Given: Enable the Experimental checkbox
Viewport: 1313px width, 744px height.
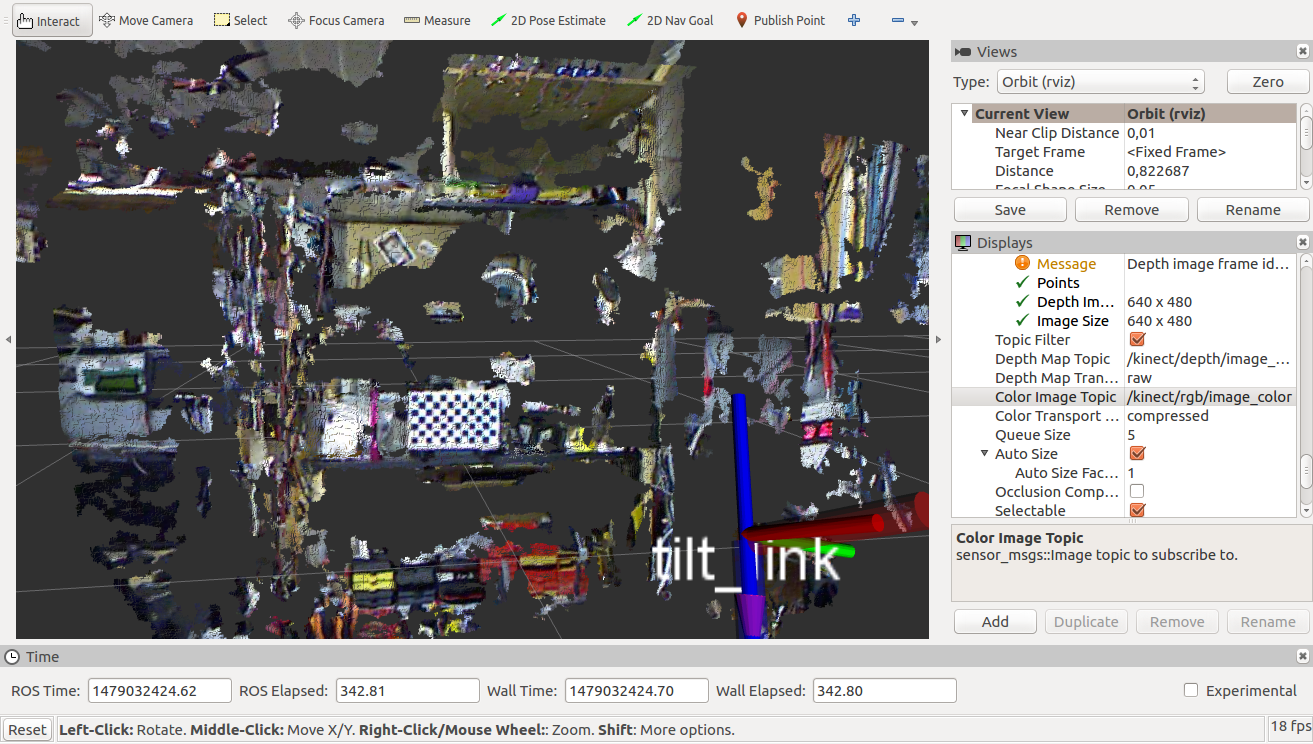Looking at the screenshot, I should [1191, 690].
